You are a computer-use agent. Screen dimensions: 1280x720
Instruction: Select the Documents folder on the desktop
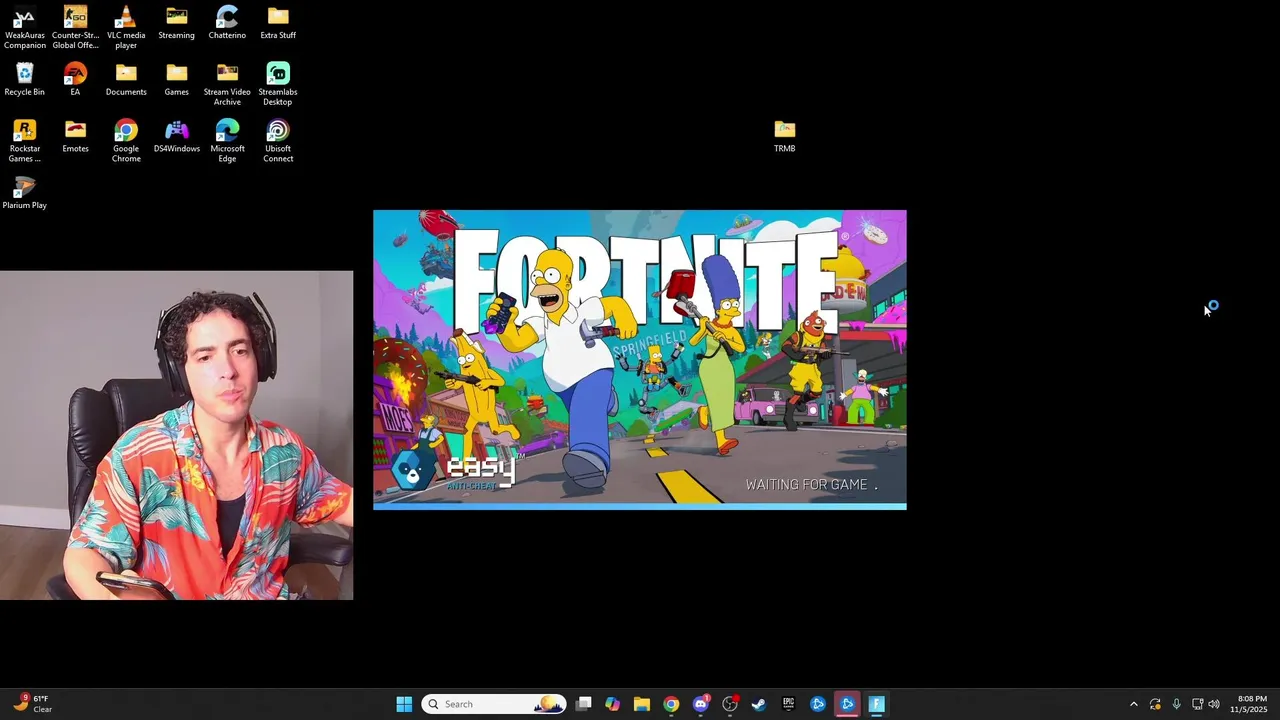[126, 80]
